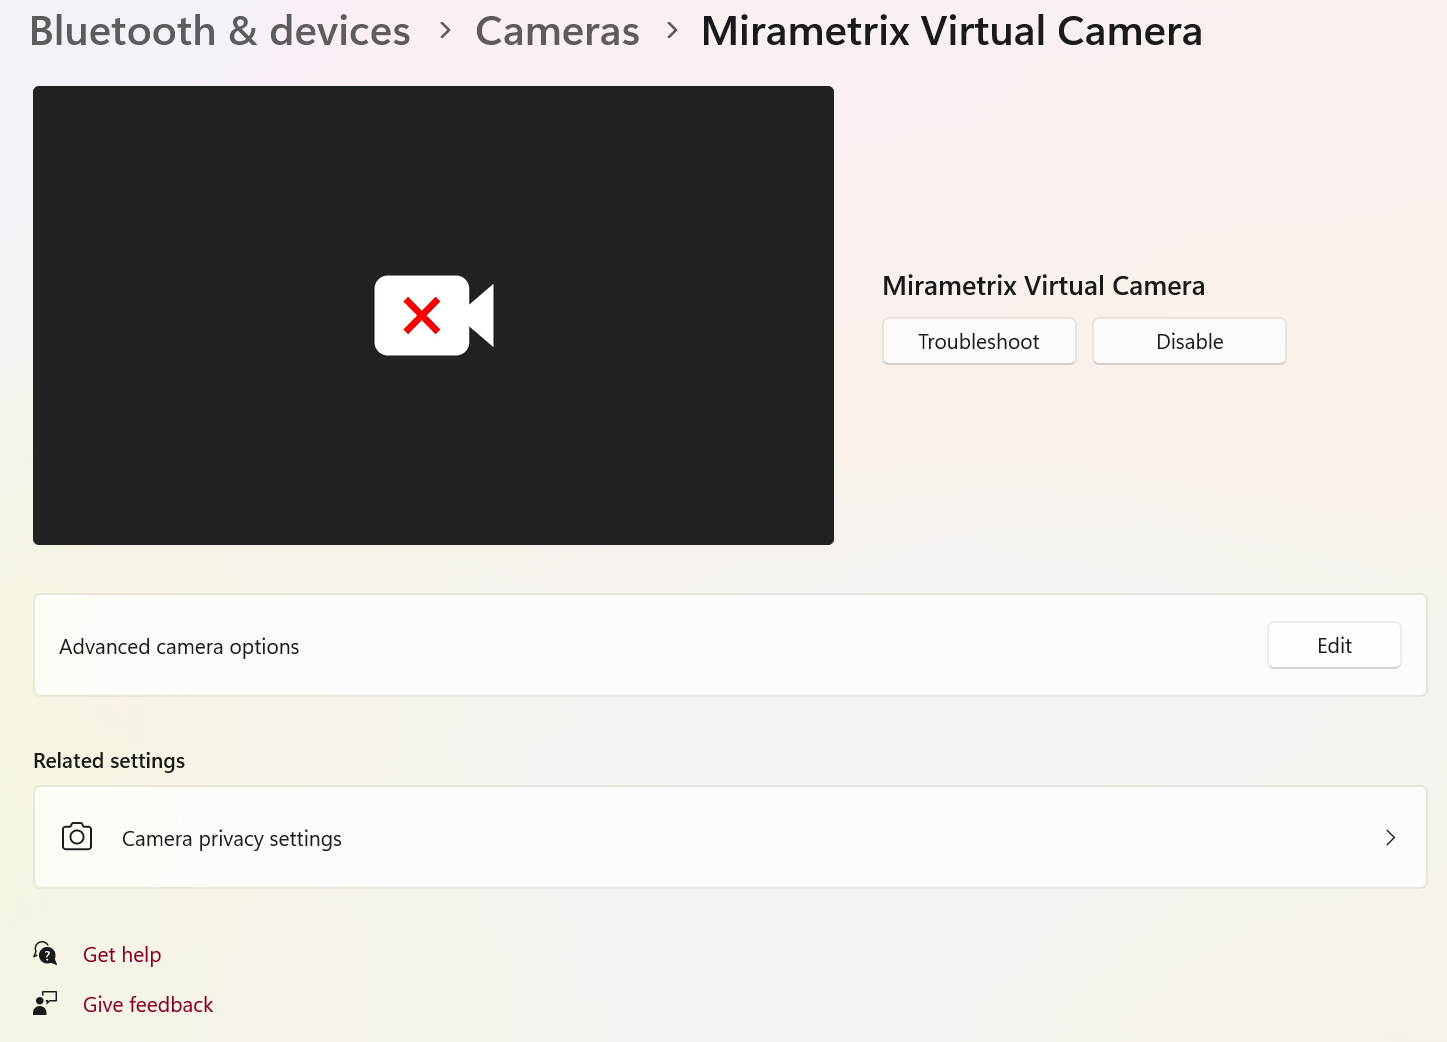Click the Advanced camera options label

point(179,647)
